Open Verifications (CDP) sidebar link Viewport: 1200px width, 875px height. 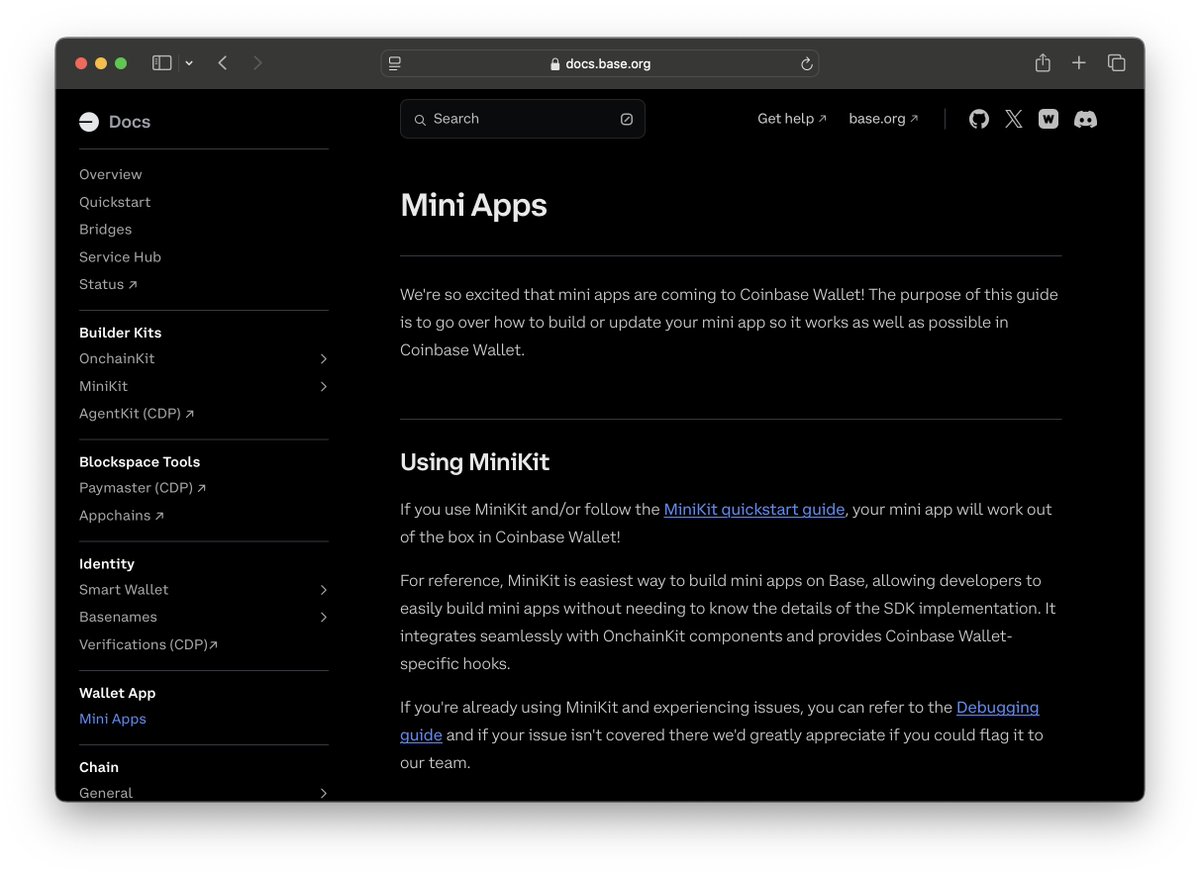[149, 645]
